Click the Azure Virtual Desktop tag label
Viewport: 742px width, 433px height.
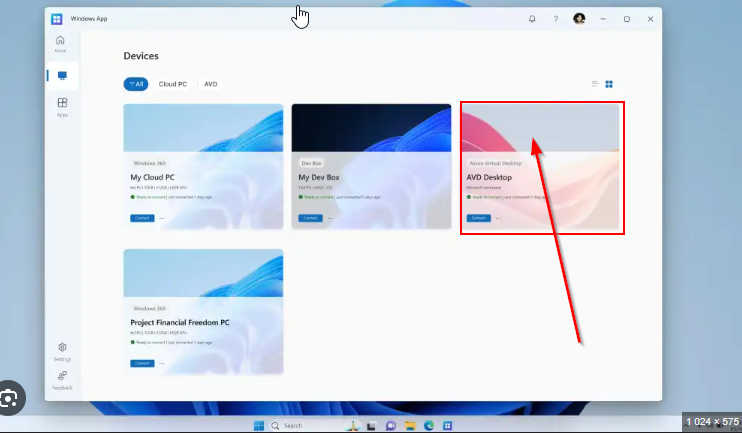pyautogui.click(x=495, y=163)
